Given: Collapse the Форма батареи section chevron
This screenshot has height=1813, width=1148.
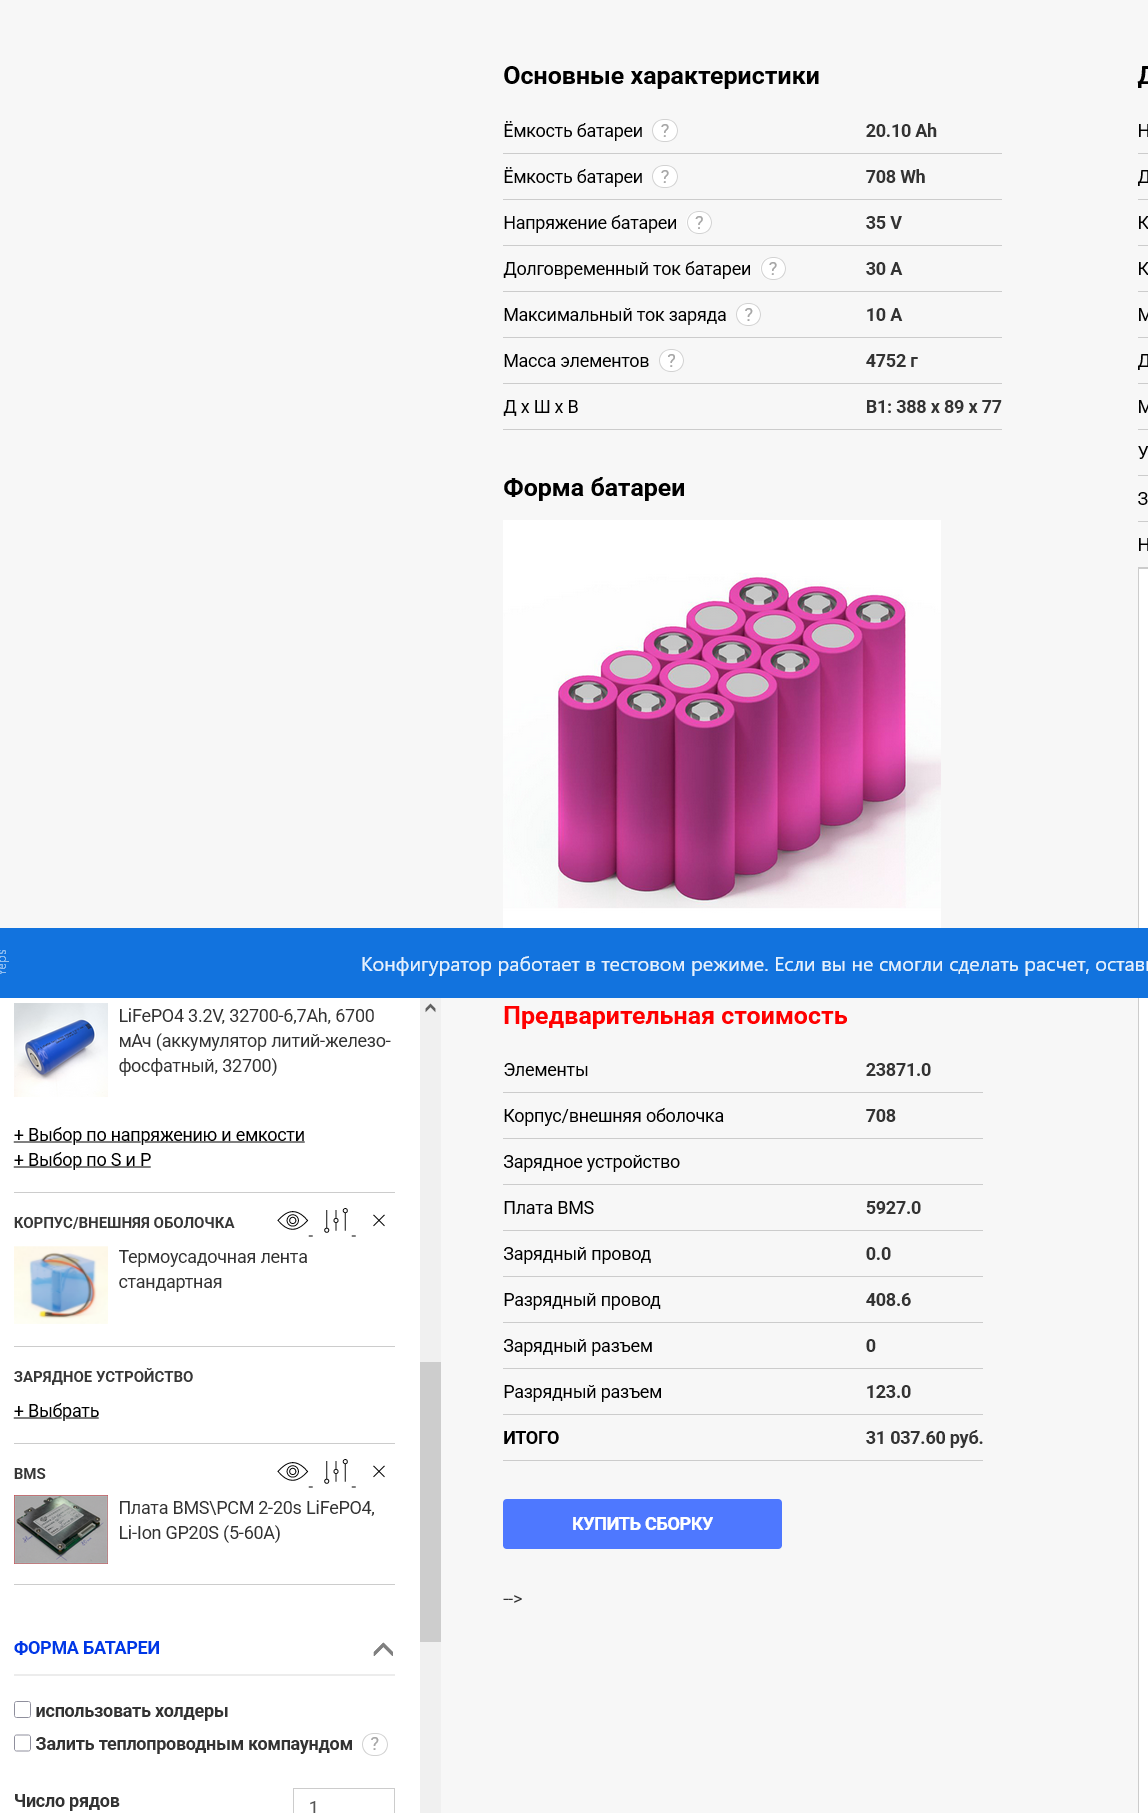Looking at the screenshot, I should pyautogui.click(x=383, y=1649).
